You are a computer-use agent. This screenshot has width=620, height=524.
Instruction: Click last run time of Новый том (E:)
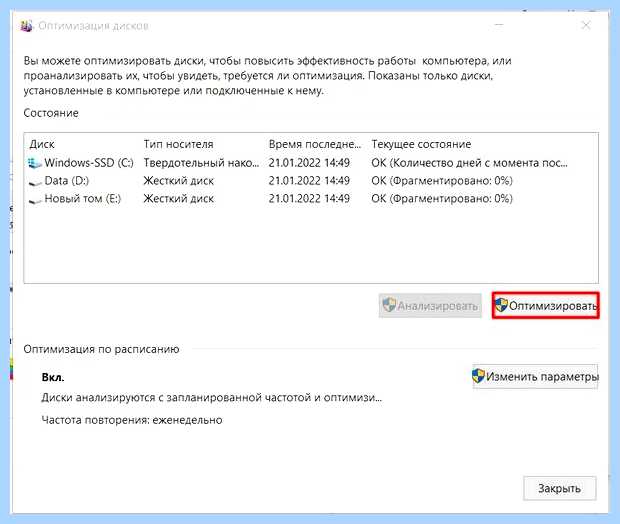(x=309, y=199)
